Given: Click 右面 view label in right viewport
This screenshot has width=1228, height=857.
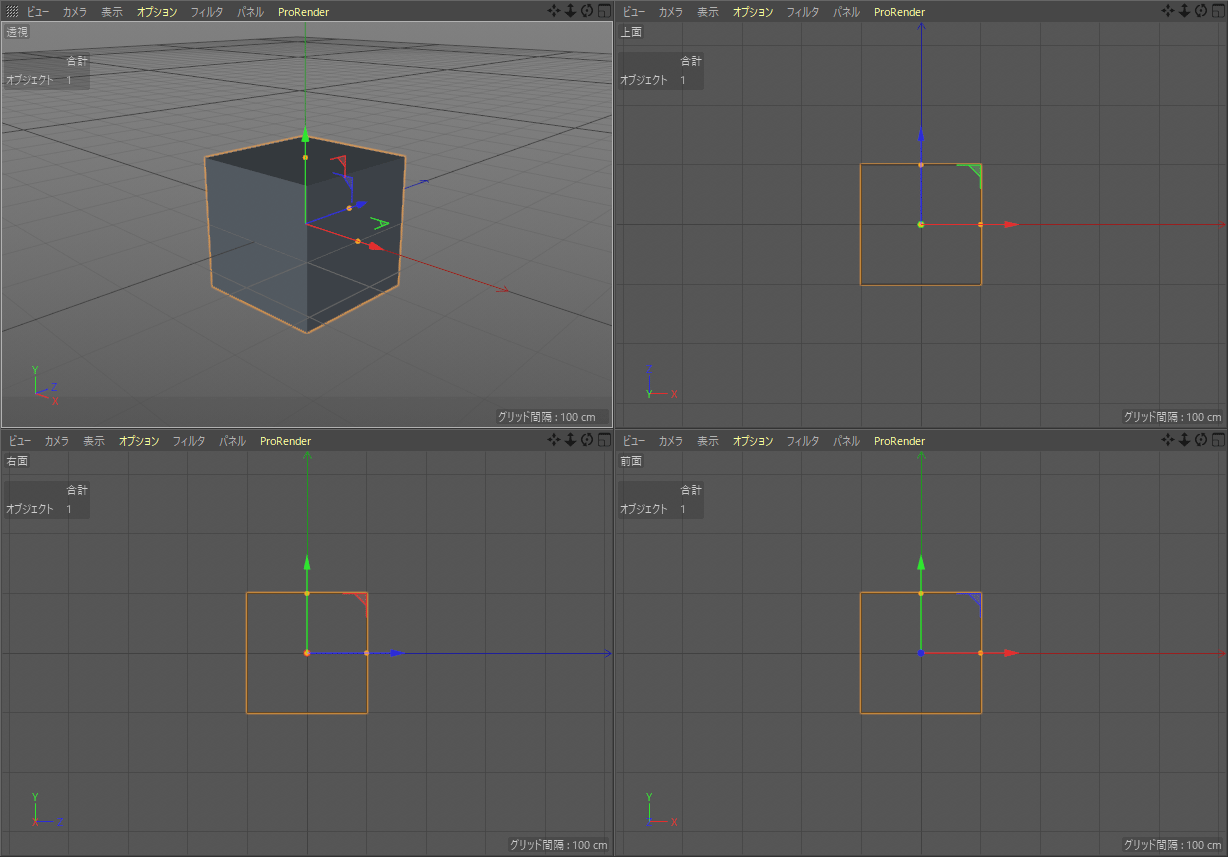Looking at the screenshot, I should pos(17,461).
